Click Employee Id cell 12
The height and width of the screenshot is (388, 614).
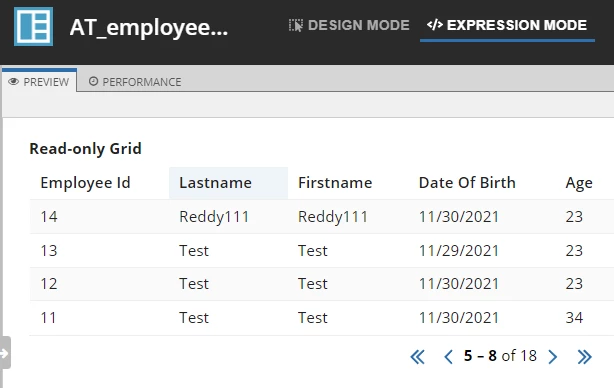pyautogui.click(x=49, y=284)
